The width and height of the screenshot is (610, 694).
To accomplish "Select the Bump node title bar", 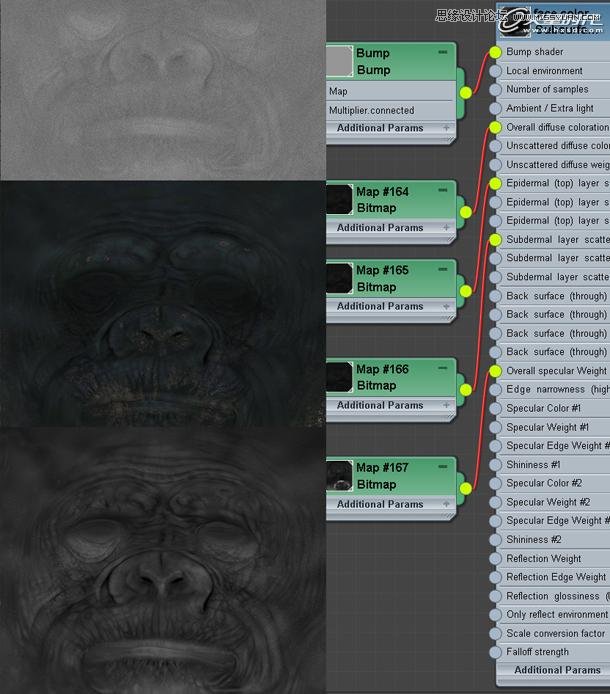I will point(391,62).
